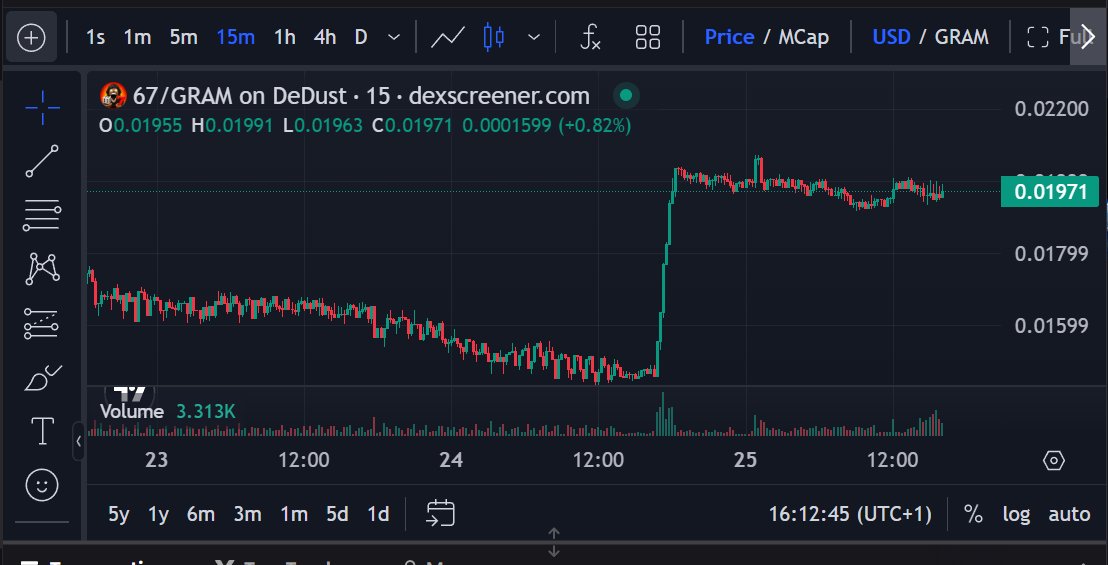Switch to line chart style
Viewport: 1108px width, 565px height.
[448, 37]
